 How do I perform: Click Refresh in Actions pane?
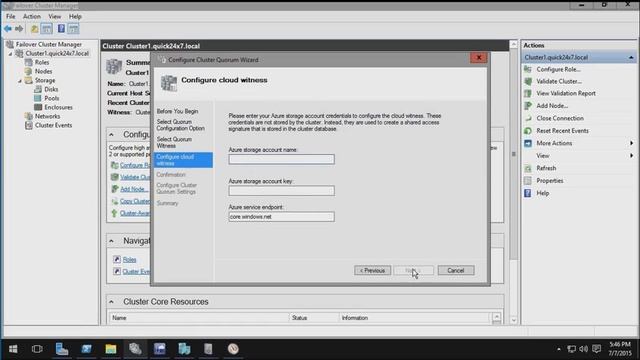pyautogui.click(x=546, y=168)
